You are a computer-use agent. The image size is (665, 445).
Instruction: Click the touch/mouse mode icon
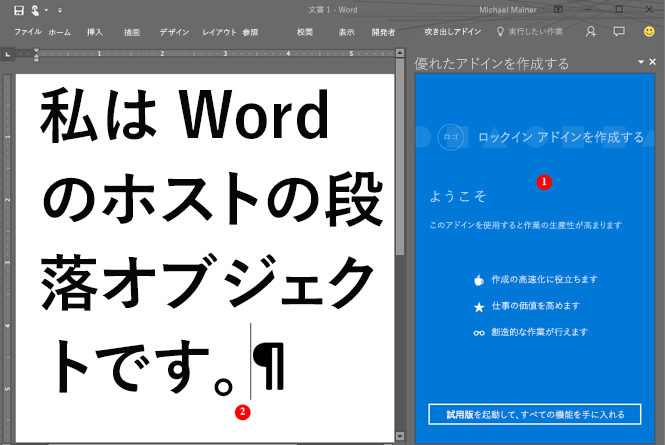pos(35,10)
